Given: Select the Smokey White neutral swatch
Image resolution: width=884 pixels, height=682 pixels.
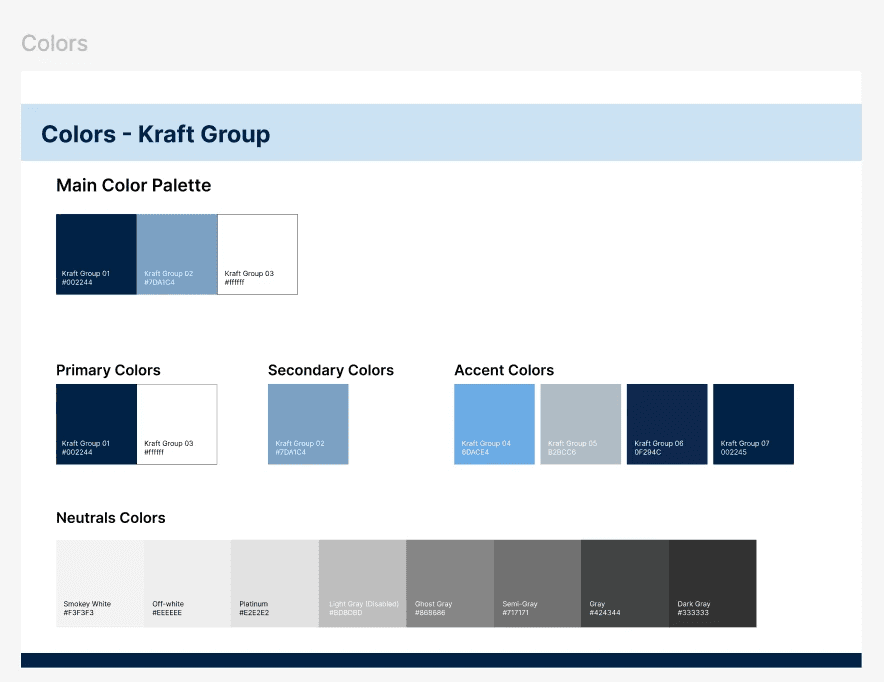Looking at the screenshot, I should point(100,583).
